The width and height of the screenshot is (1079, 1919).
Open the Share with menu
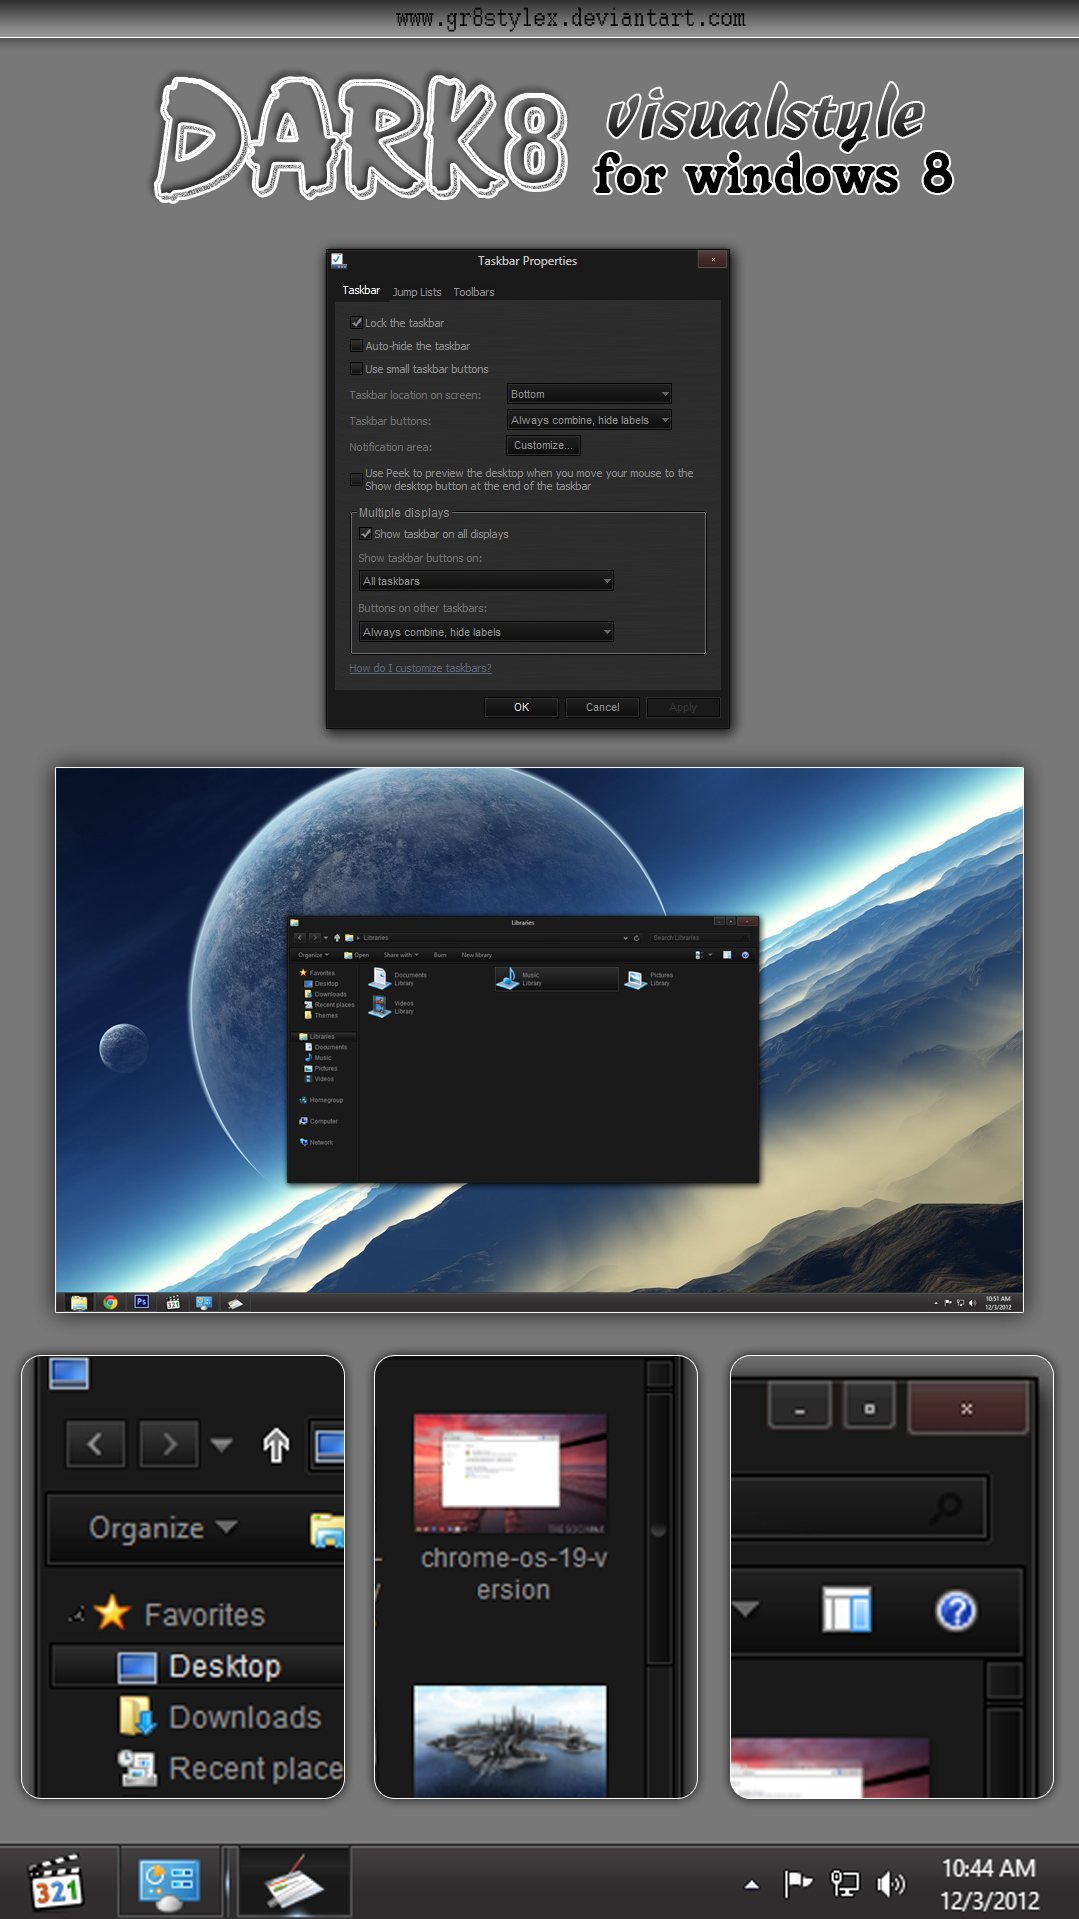click(x=401, y=955)
